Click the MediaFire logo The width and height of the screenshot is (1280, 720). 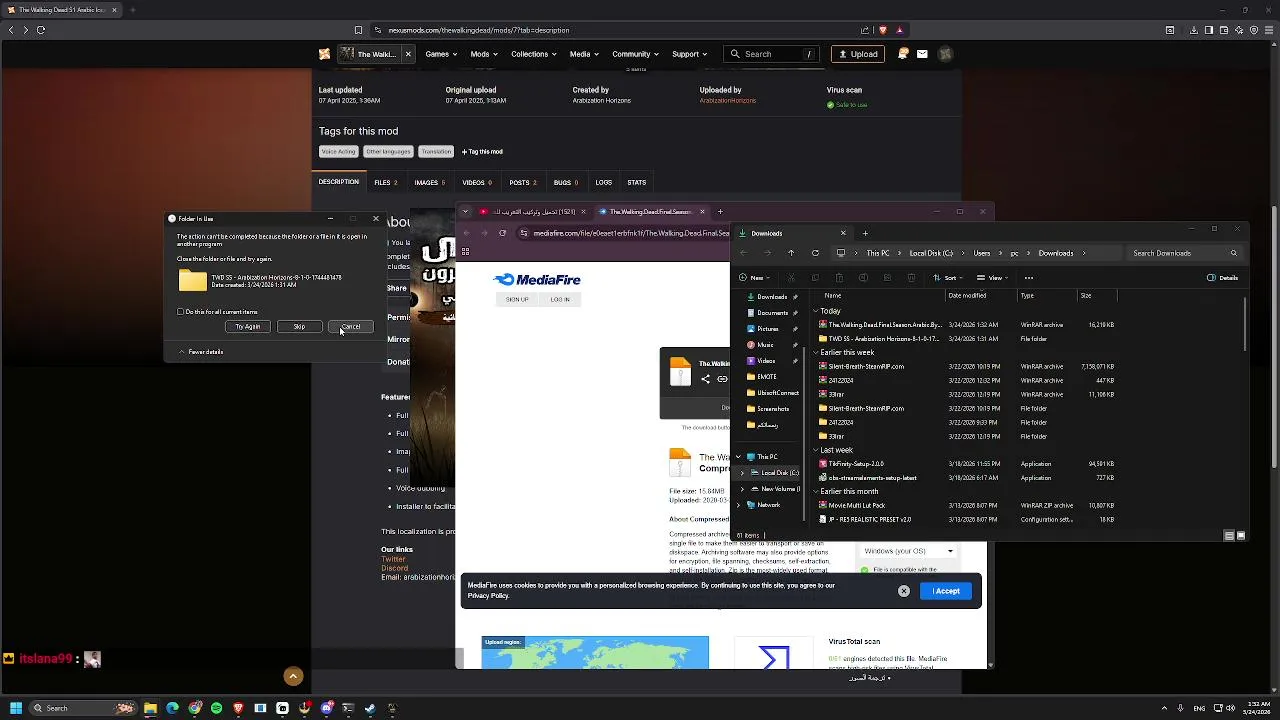(537, 280)
